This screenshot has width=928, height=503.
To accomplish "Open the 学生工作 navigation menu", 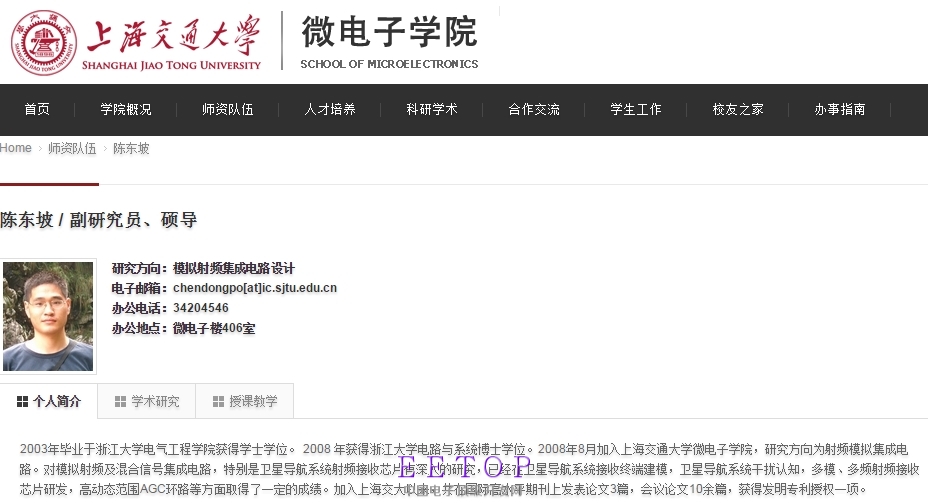I will click(x=636, y=109).
